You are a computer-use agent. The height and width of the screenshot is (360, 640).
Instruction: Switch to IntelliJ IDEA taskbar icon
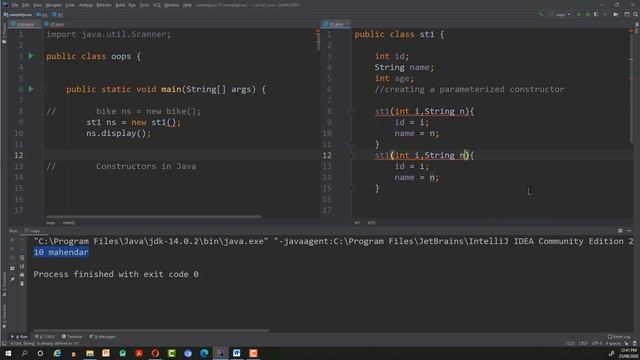[x=220, y=353]
